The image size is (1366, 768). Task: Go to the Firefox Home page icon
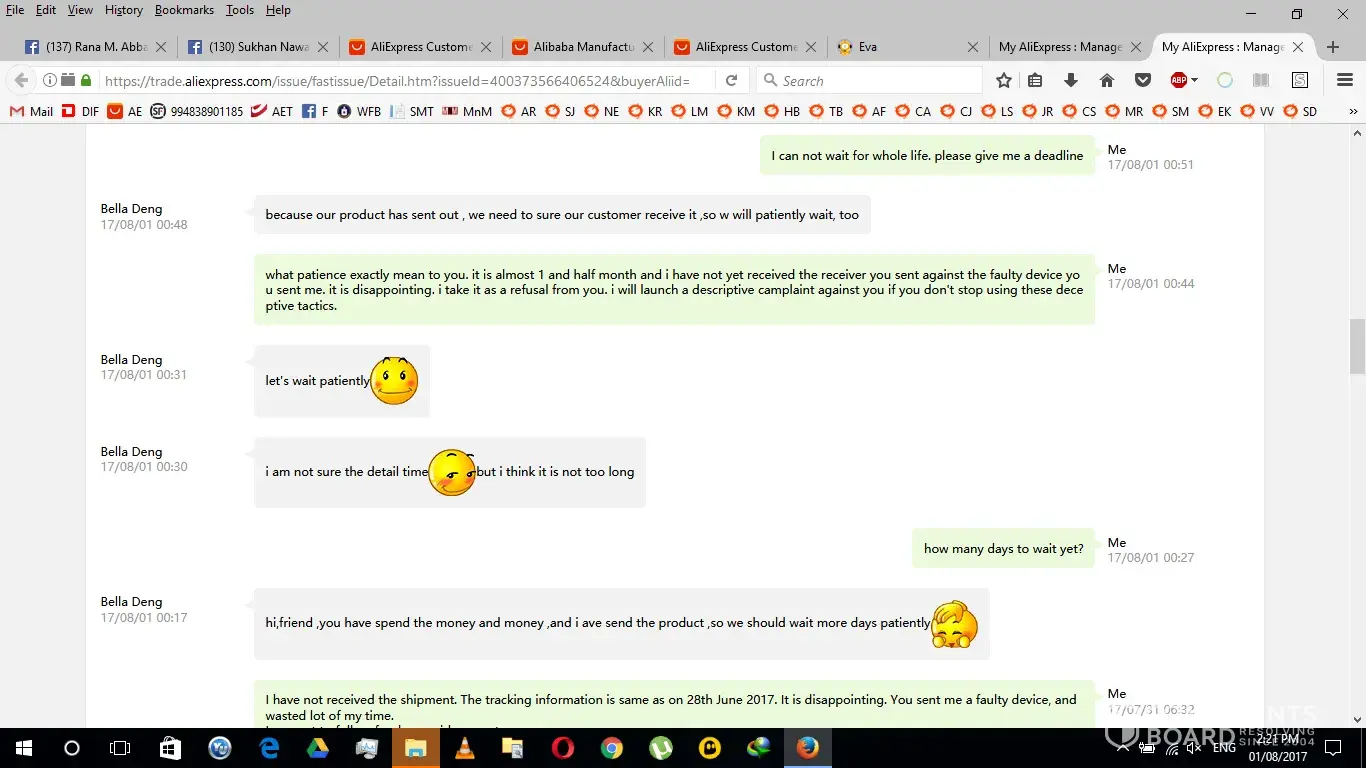(1107, 81)
